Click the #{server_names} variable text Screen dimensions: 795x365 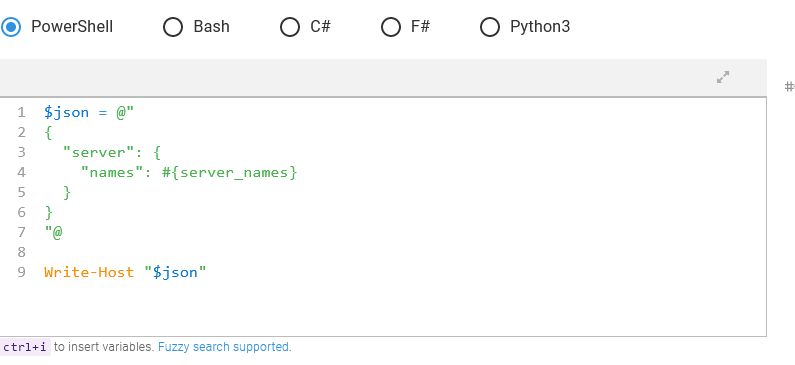(230, 172)
